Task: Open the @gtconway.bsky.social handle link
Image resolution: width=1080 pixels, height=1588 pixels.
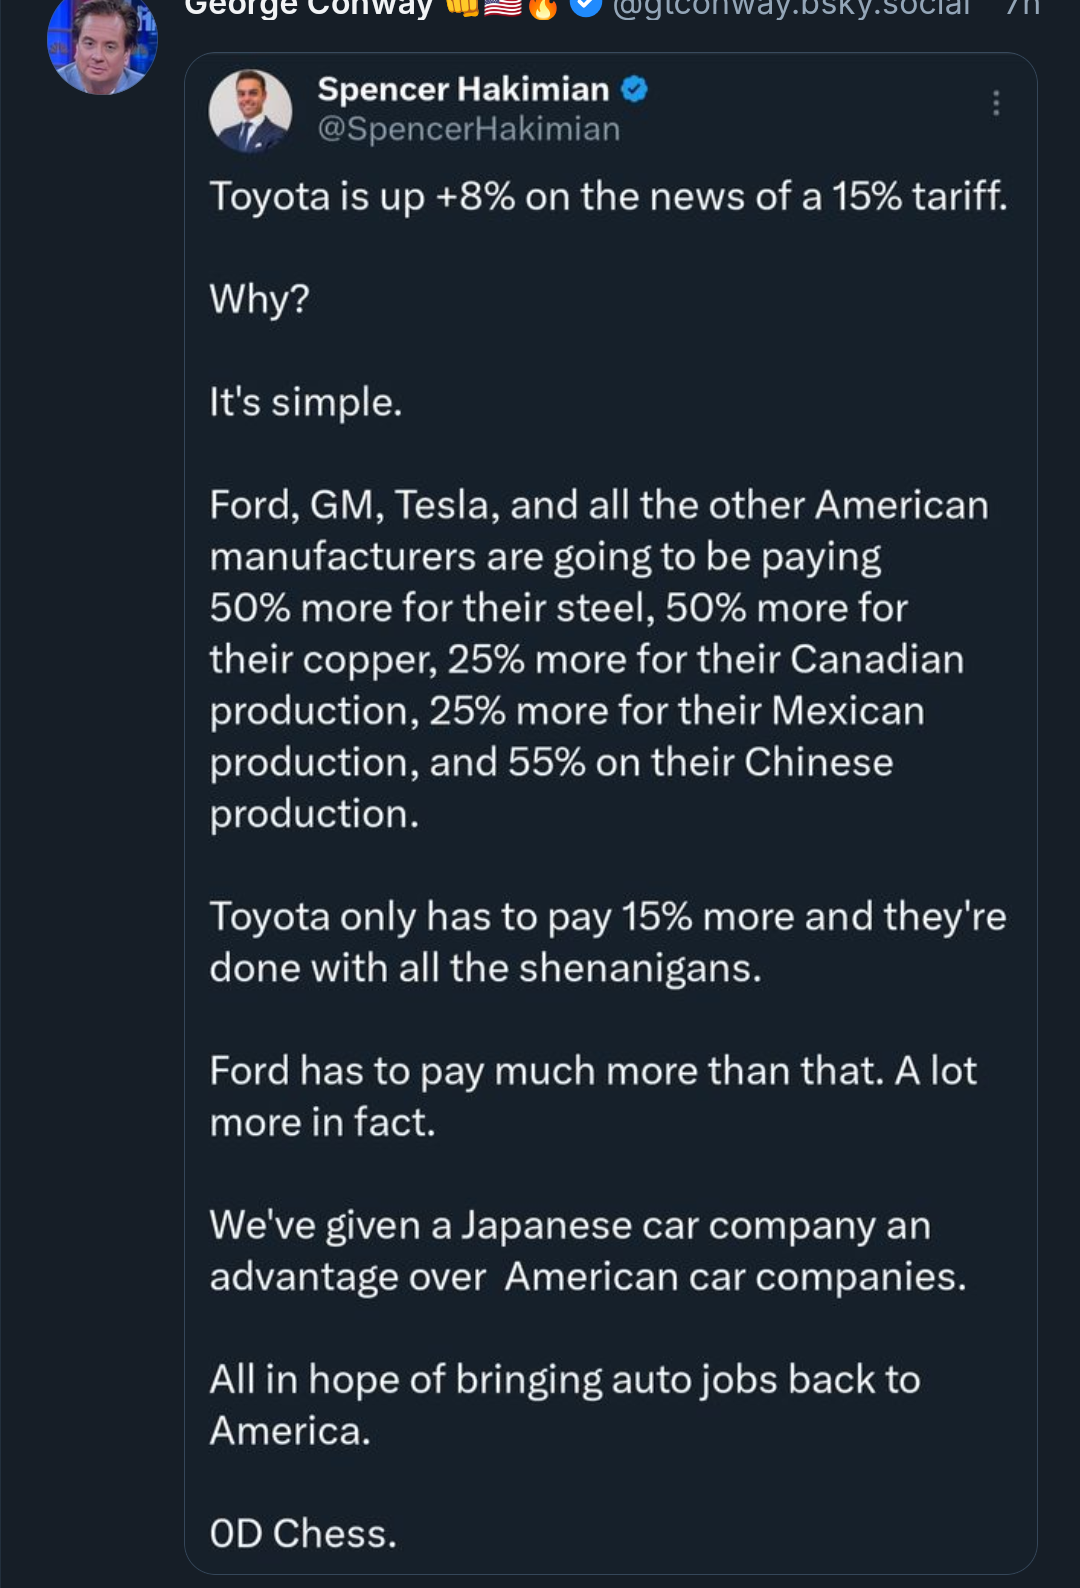Action: click(x=791, y=8)
